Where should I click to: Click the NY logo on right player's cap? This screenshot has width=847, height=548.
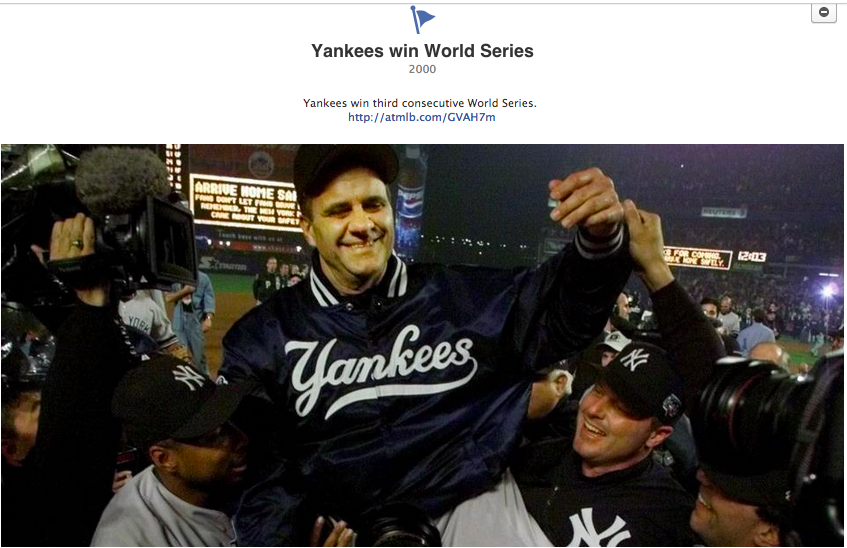coord(634,359)
